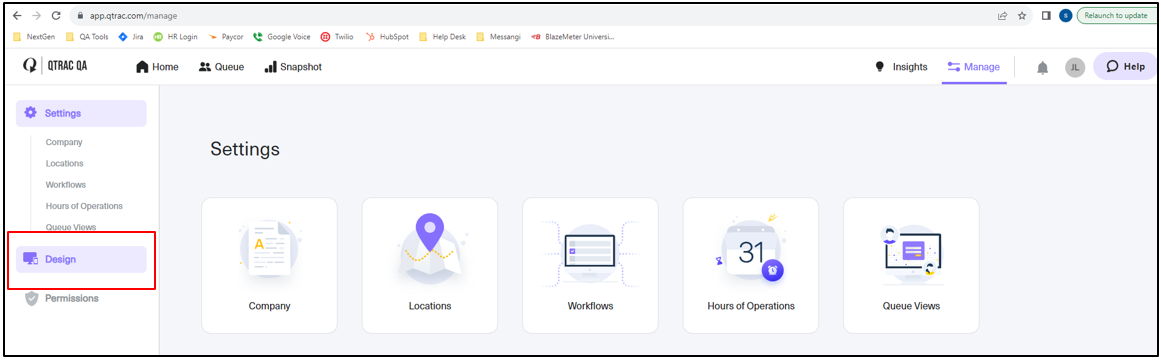Open the Locations map pin card
Viewport: 1161px width, 360px height.
pyautogui.click(x=430, y=265)
